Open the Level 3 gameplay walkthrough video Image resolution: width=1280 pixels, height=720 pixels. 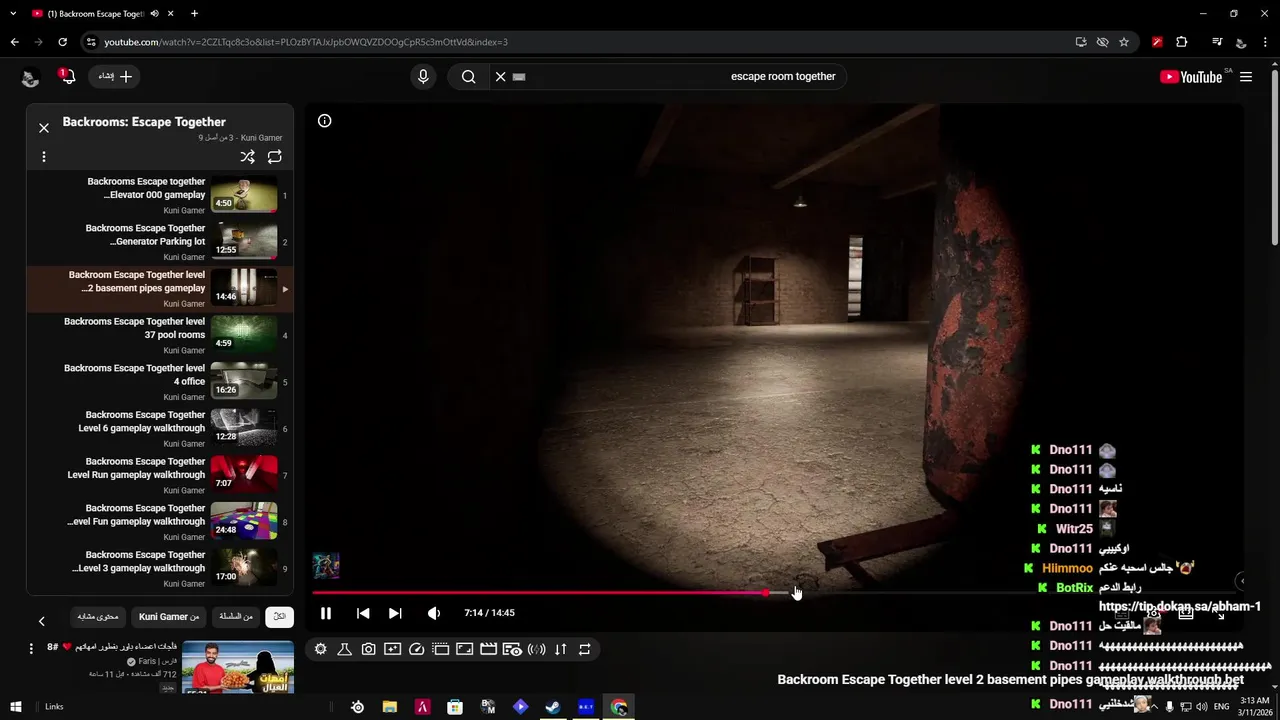click(160, 568)
